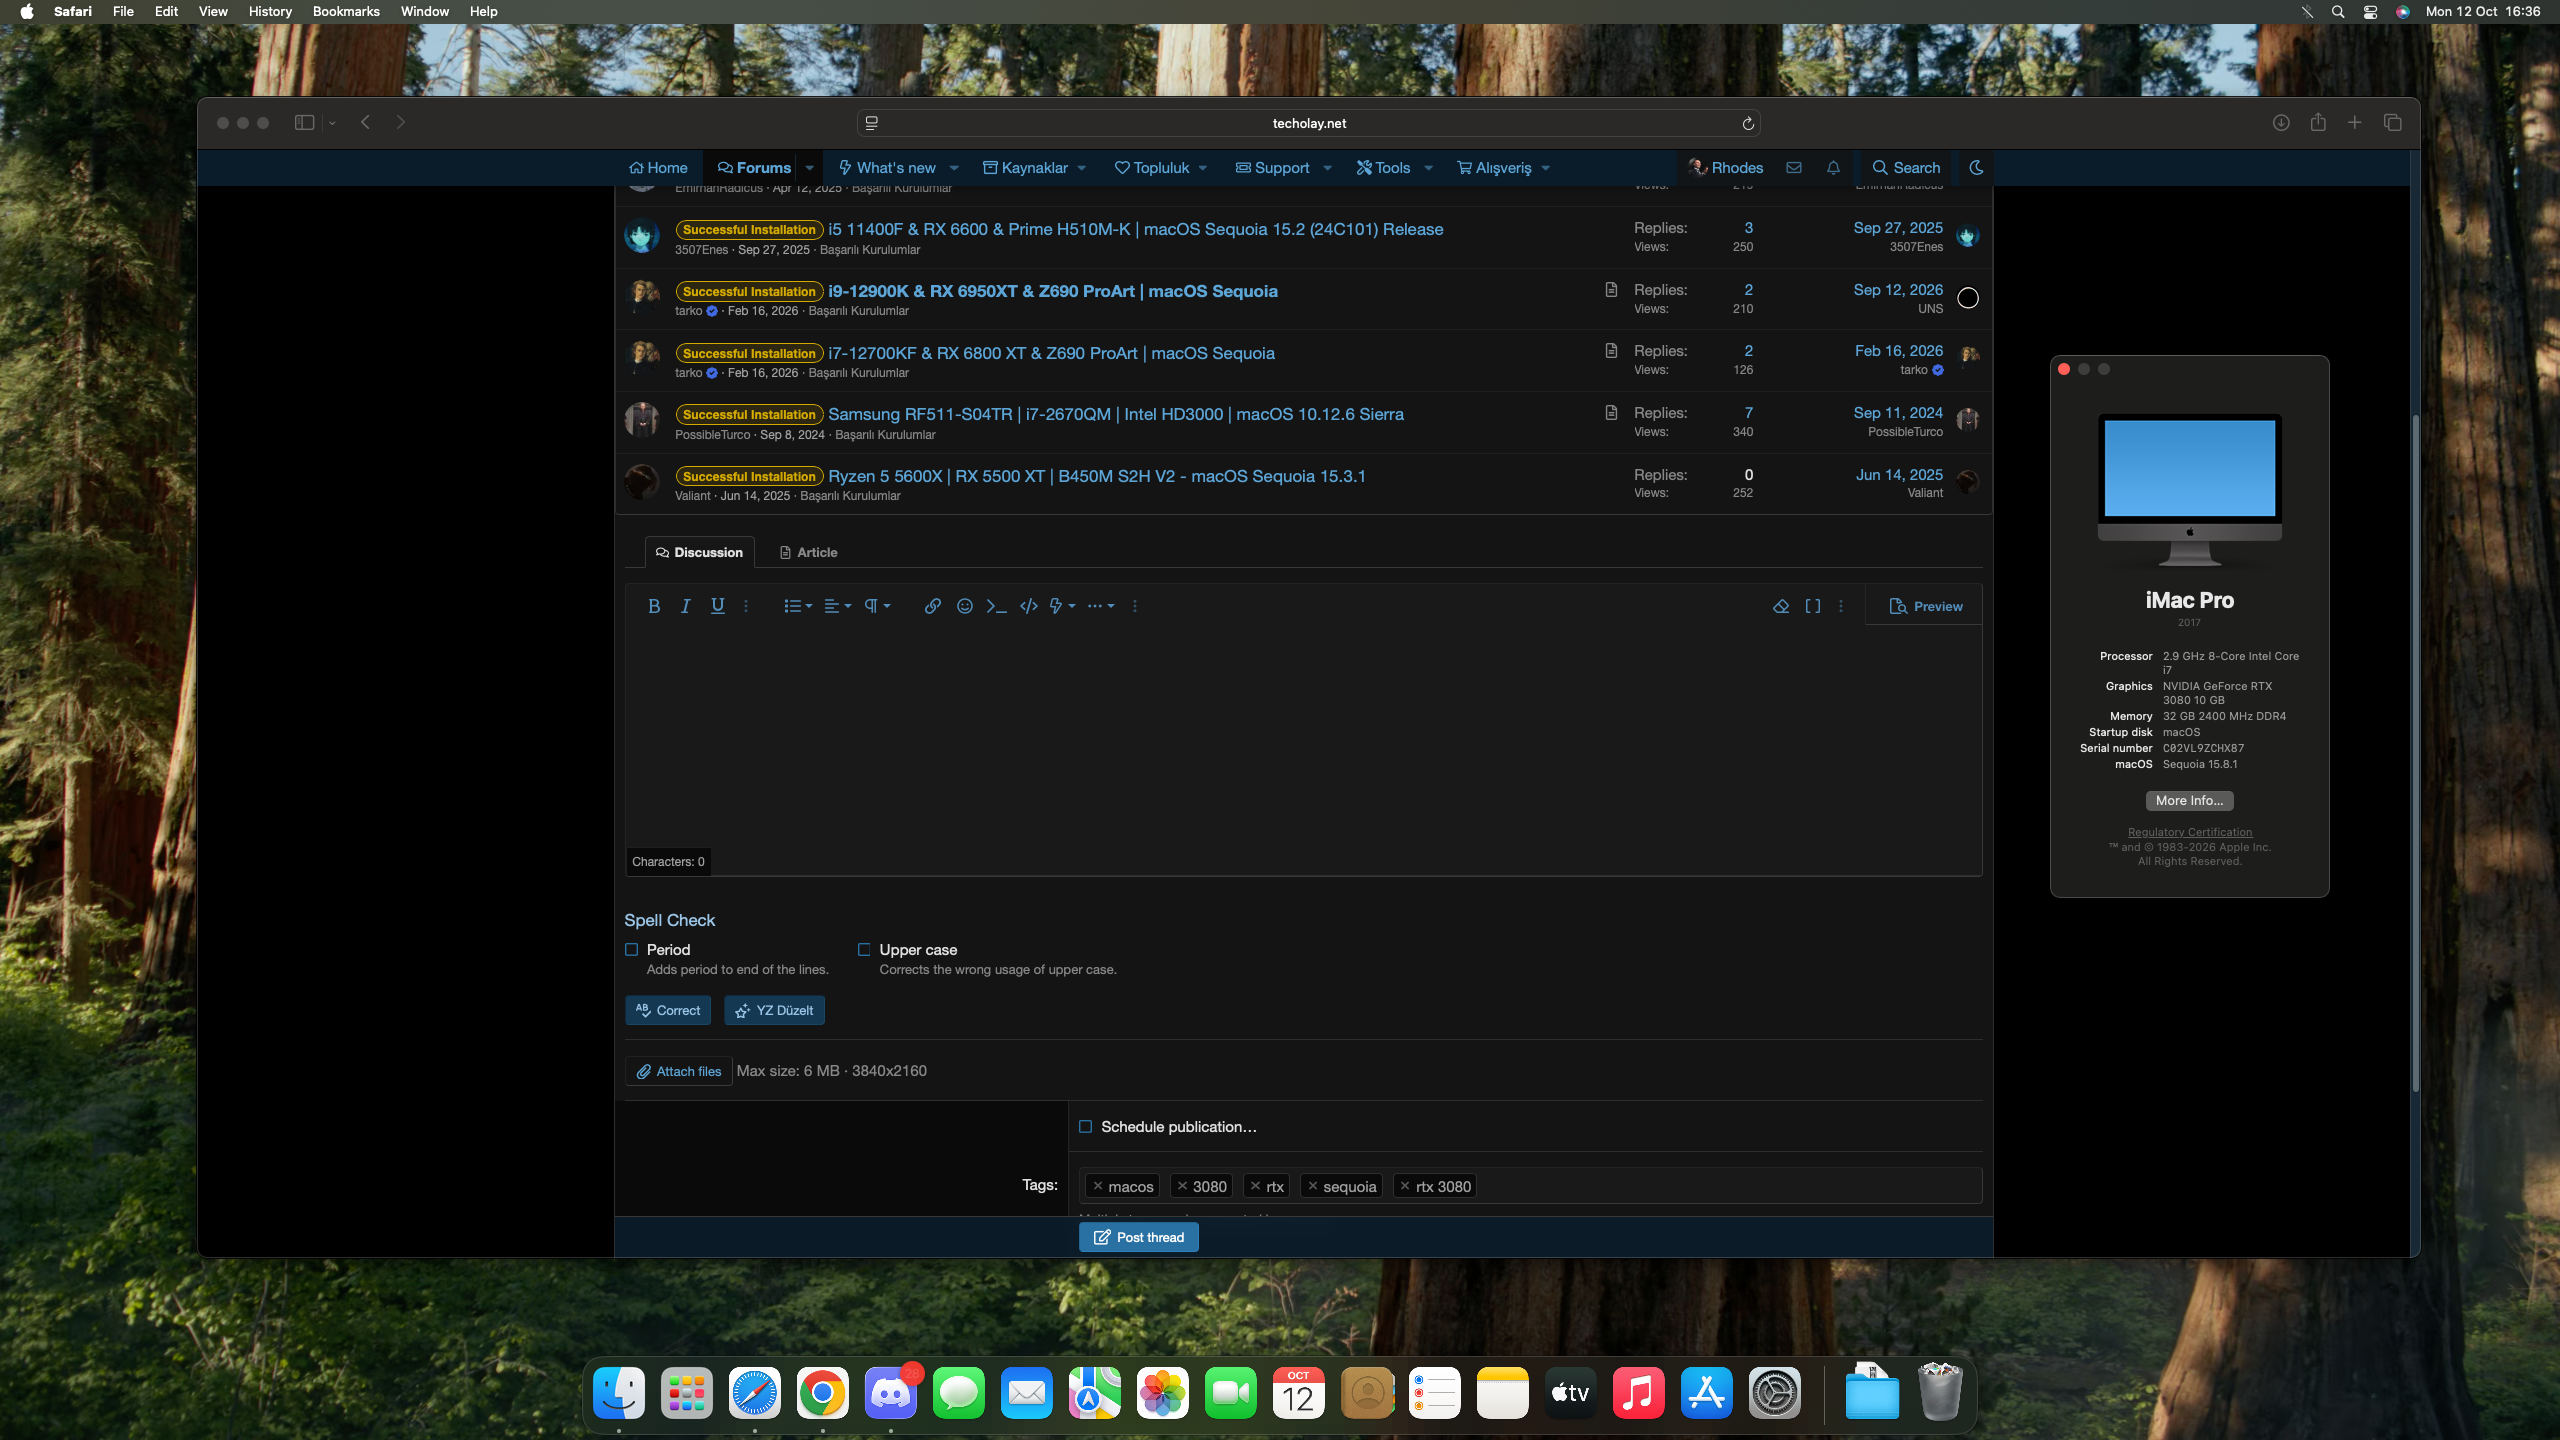Open System Settings from the Dock
The image size is (2560, 1440).
point(1775,1392)
